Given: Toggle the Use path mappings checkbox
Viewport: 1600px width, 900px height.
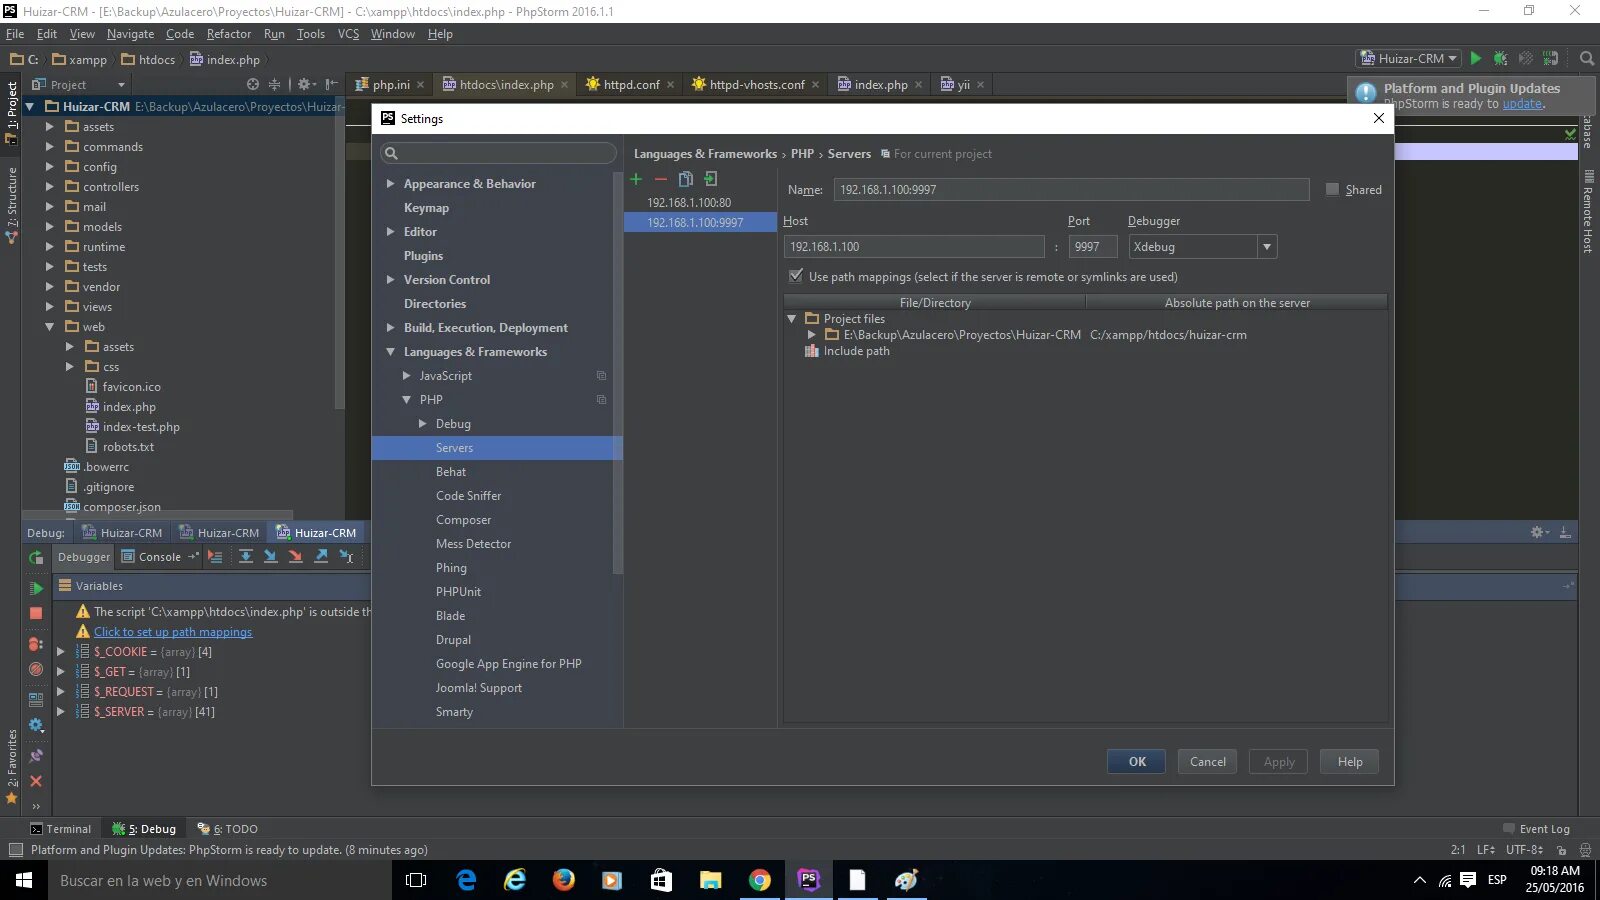Looking at the screenshot, I should [x=796, y=276].
